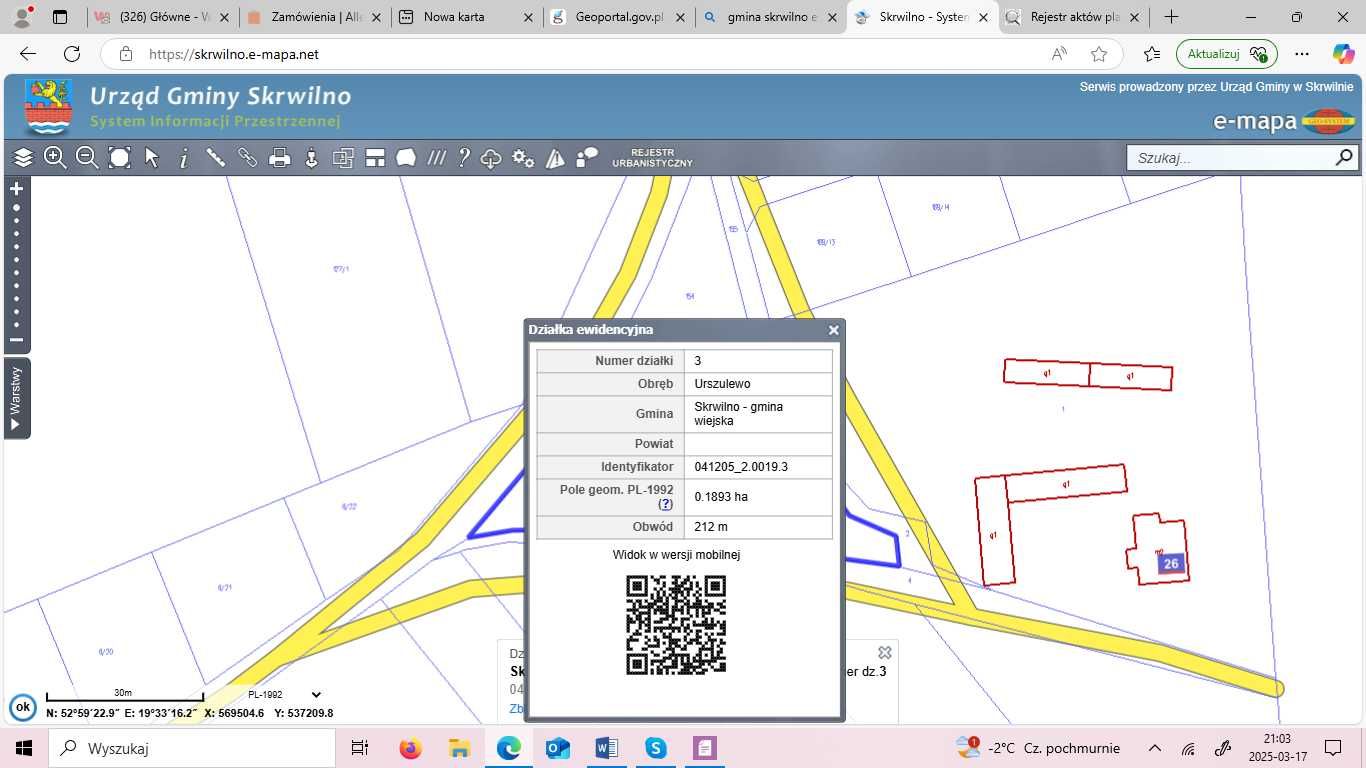
Task: Select the polygon shape drawing tool
Action: (x=406, y=158)
